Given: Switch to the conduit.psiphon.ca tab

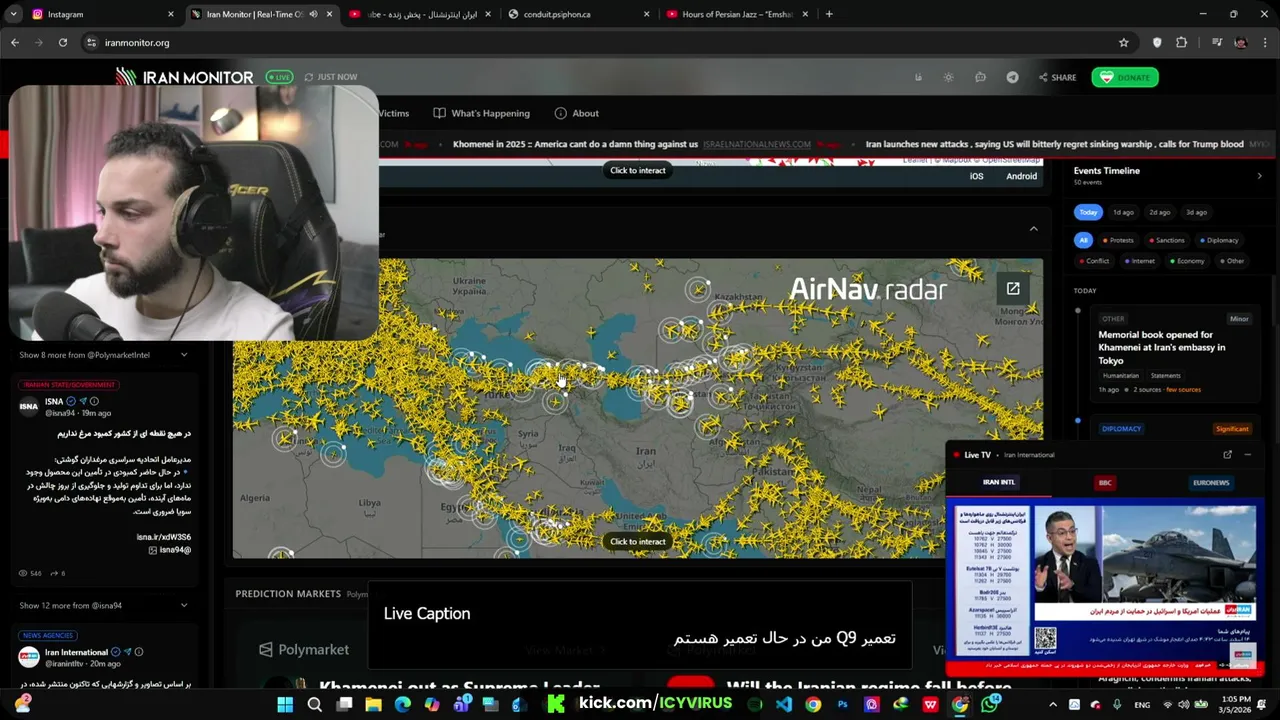Looking at the screenshot, I should point(578,14).
